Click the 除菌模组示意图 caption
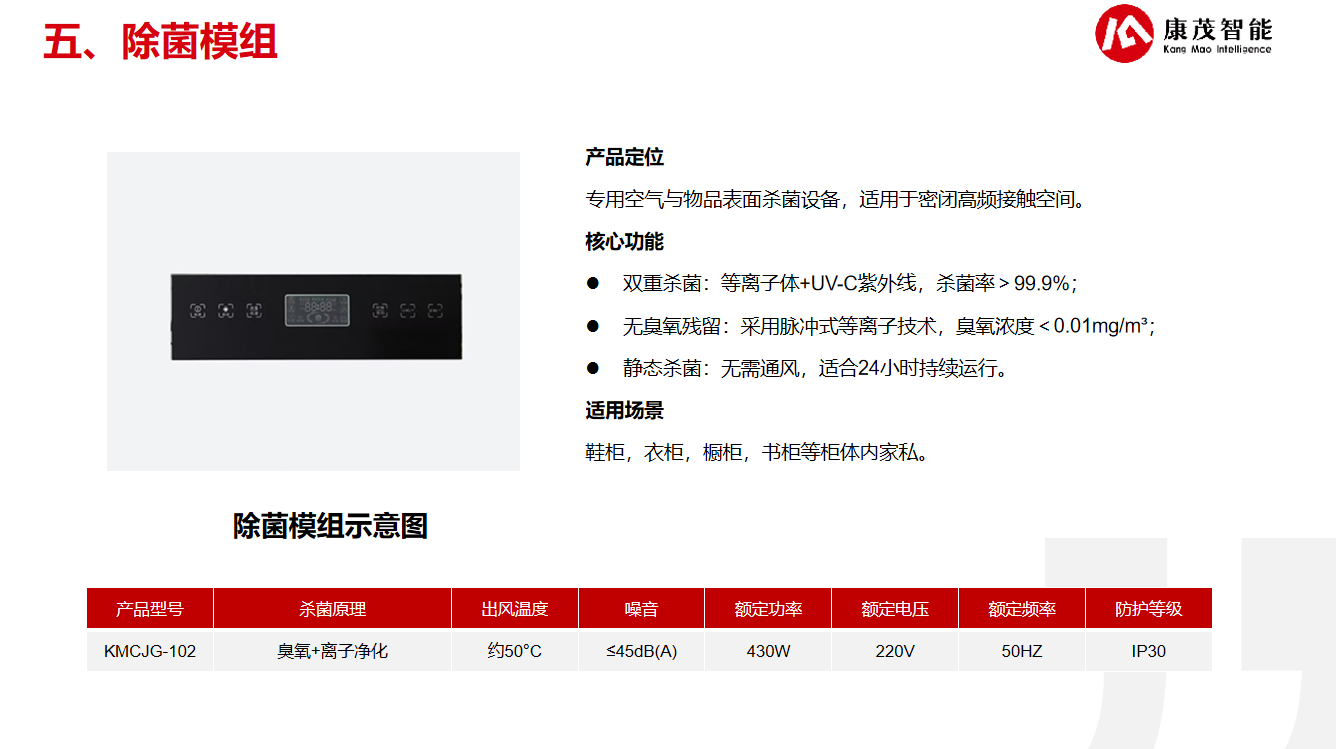Viewport: 1336px width, 749px height. [330, 526]
